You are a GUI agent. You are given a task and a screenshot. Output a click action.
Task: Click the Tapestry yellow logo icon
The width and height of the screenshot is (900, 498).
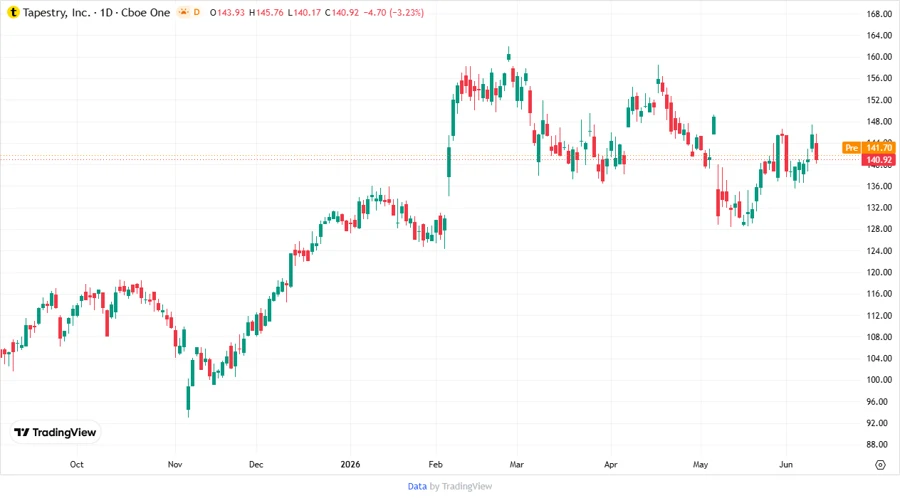coord(13,13)
